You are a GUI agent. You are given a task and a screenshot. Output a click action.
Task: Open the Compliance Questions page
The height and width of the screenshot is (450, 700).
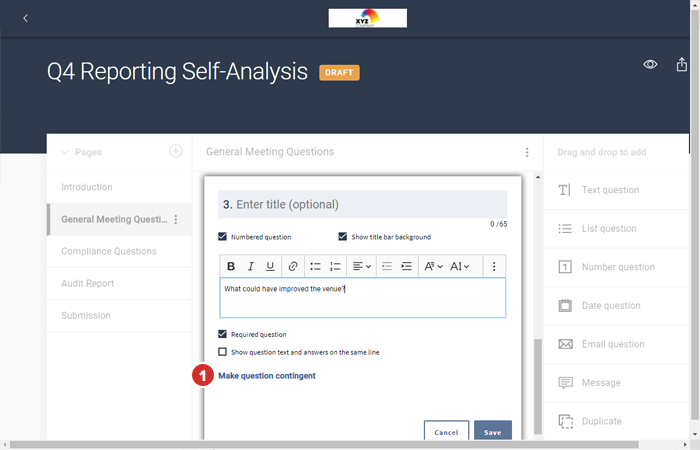tap(108, 251)
